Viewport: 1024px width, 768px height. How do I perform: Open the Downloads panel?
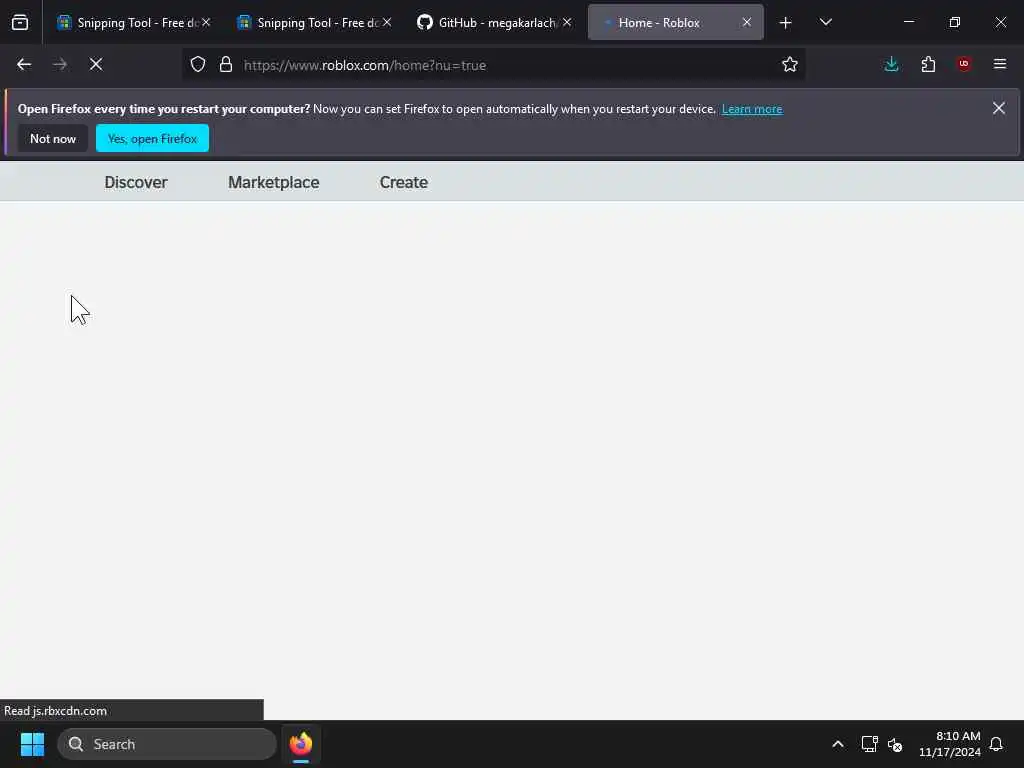click(891, 65)
